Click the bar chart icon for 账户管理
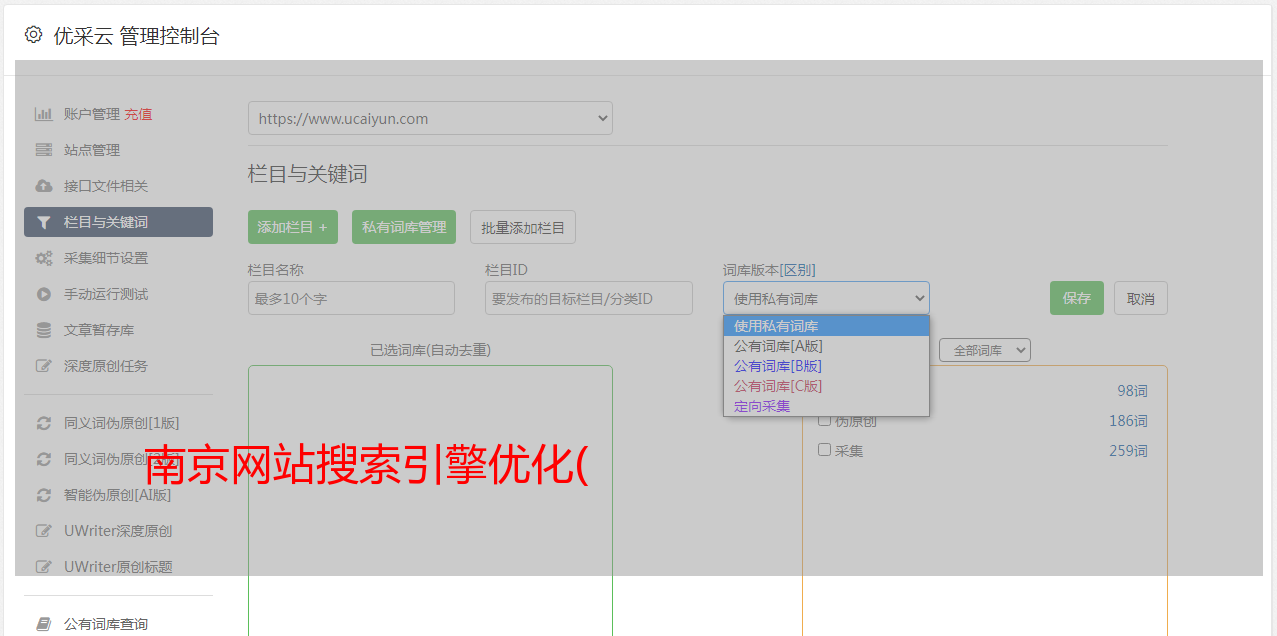The image size is (1277, 636). (43, 114)
